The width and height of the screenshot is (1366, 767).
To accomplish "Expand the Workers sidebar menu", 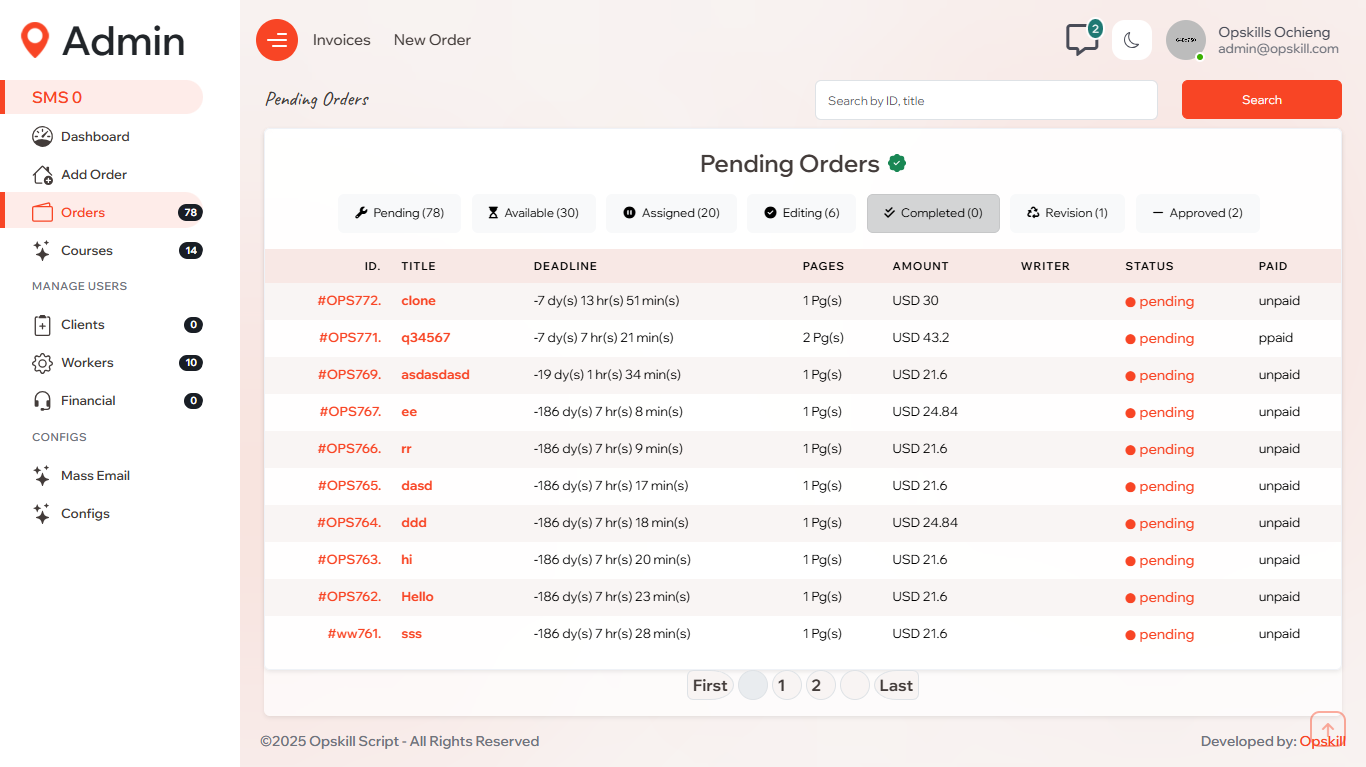I will tap(87, 363).
